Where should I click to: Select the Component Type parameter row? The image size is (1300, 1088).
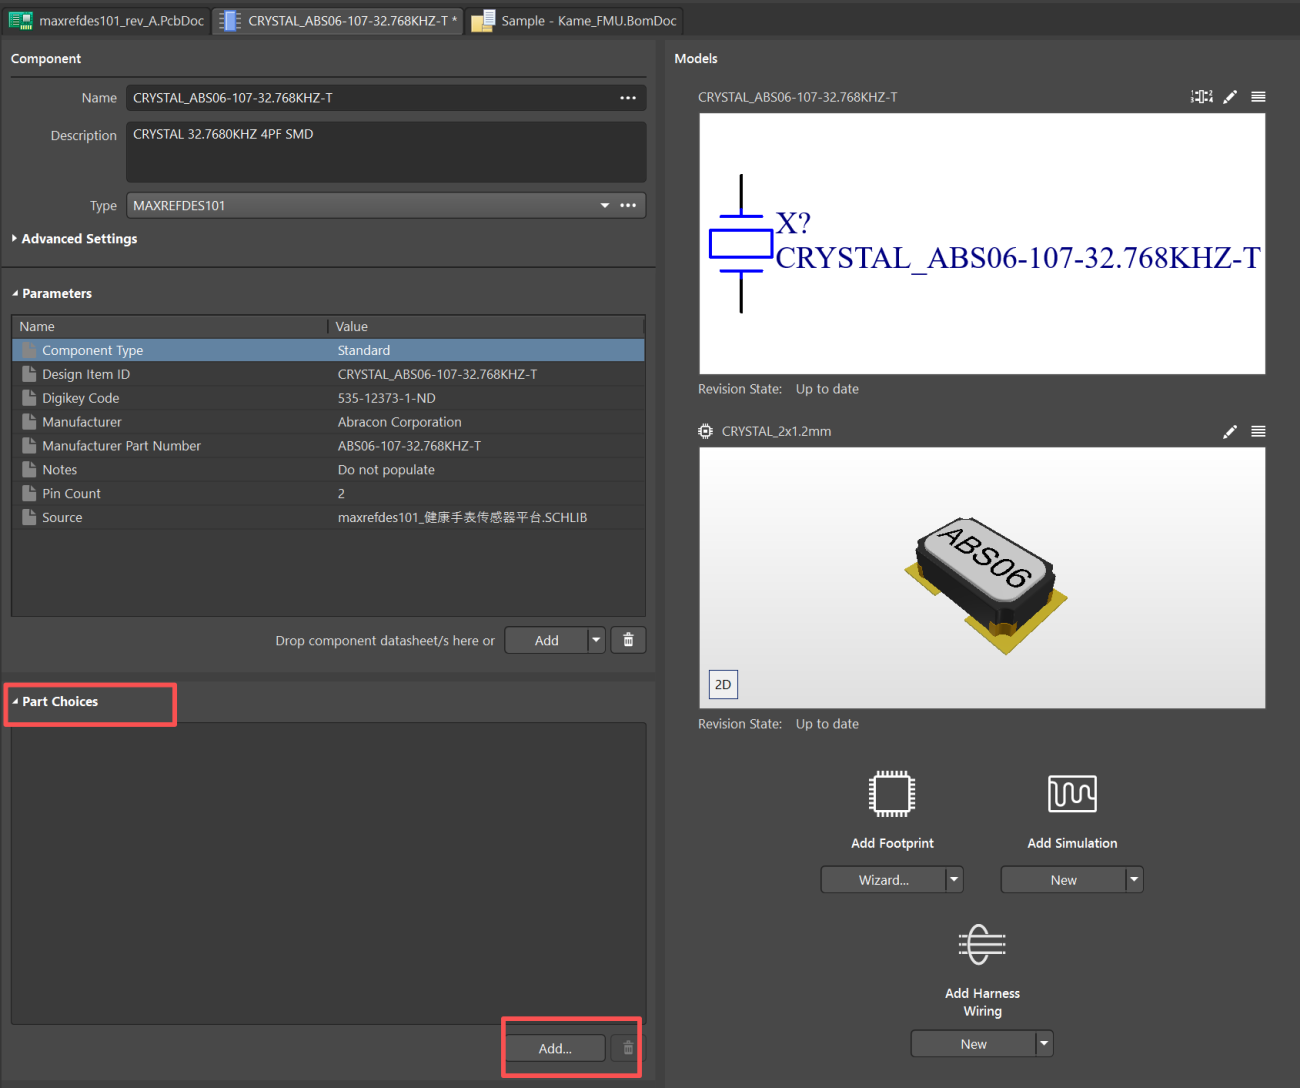[x=328, y=351]
